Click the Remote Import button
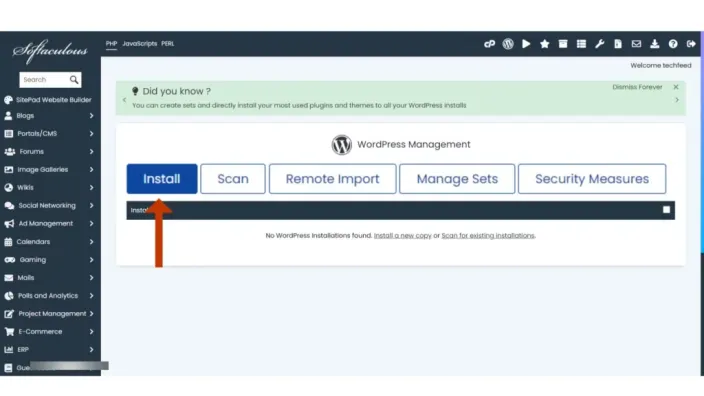This screenshot has height=396, width=704. pyautogui.click(x=332, y=179)
